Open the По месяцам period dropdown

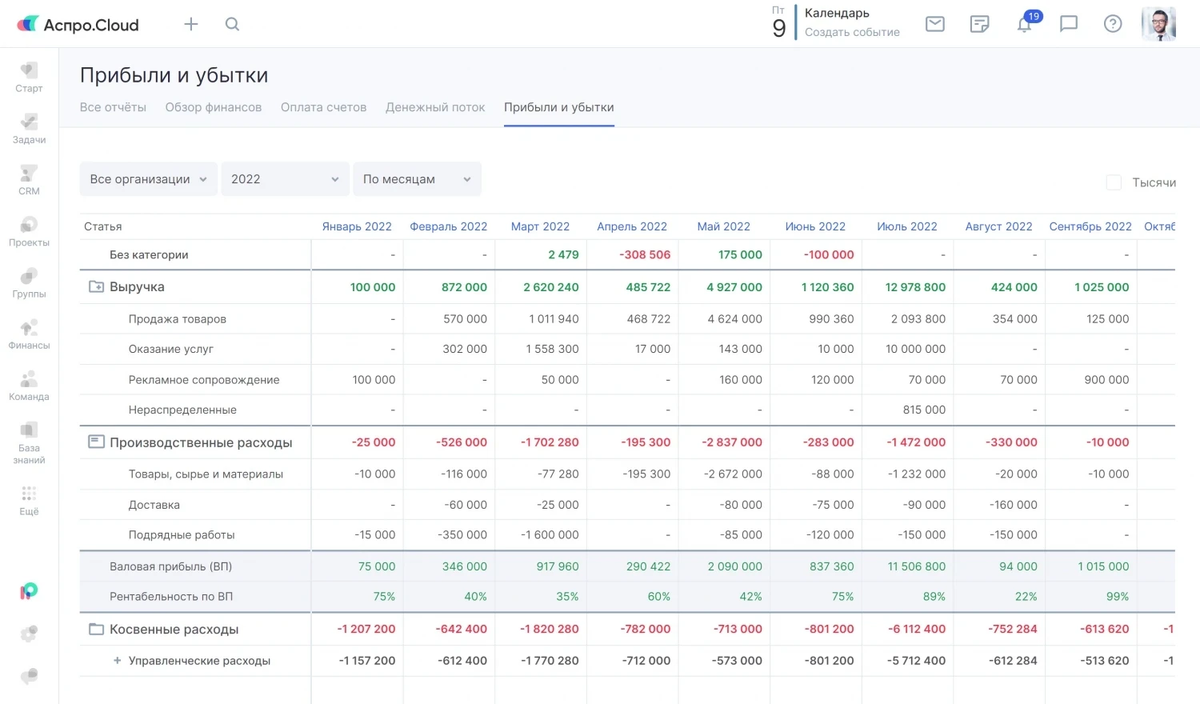[417, 179]
